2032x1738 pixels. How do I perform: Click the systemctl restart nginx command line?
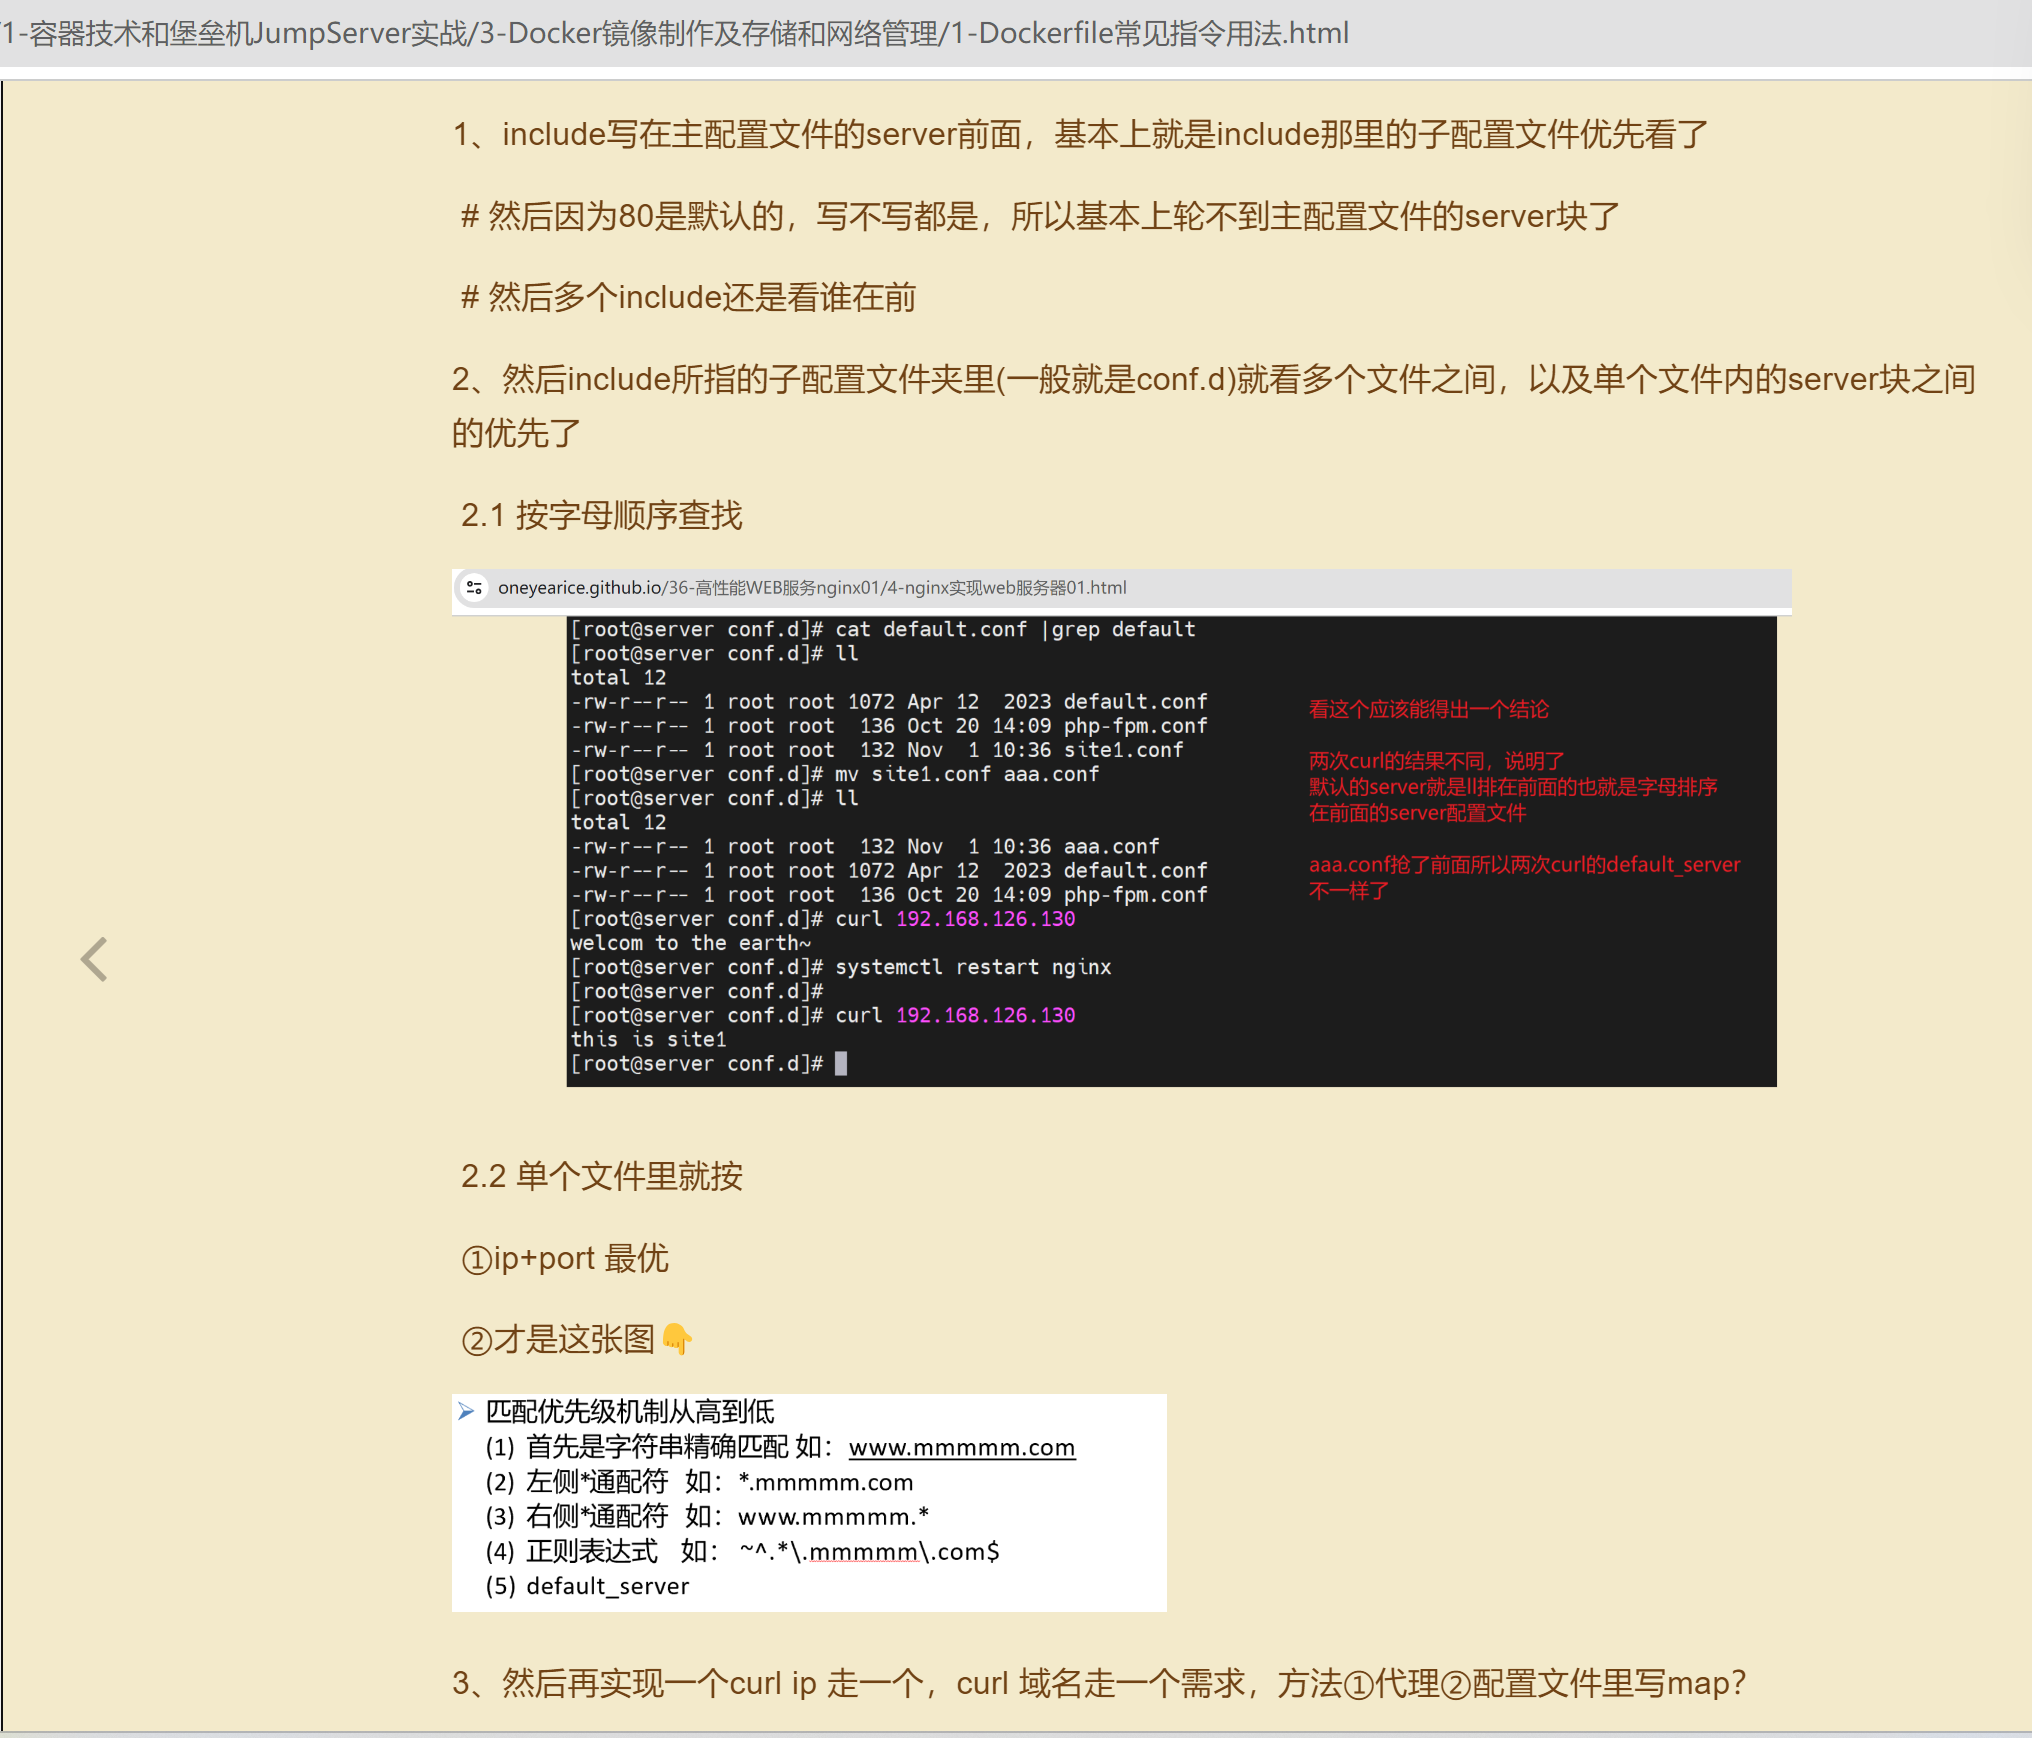coord(971,966)
